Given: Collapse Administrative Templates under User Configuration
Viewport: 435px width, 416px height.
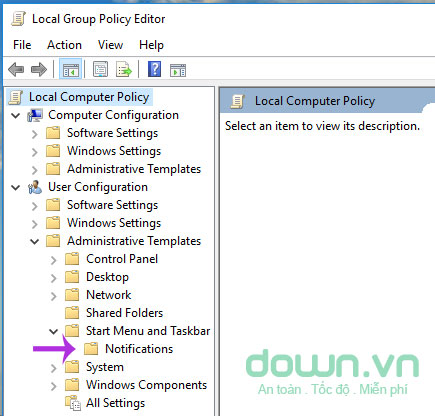Looking at the screenshot, I should click(34, 242).
